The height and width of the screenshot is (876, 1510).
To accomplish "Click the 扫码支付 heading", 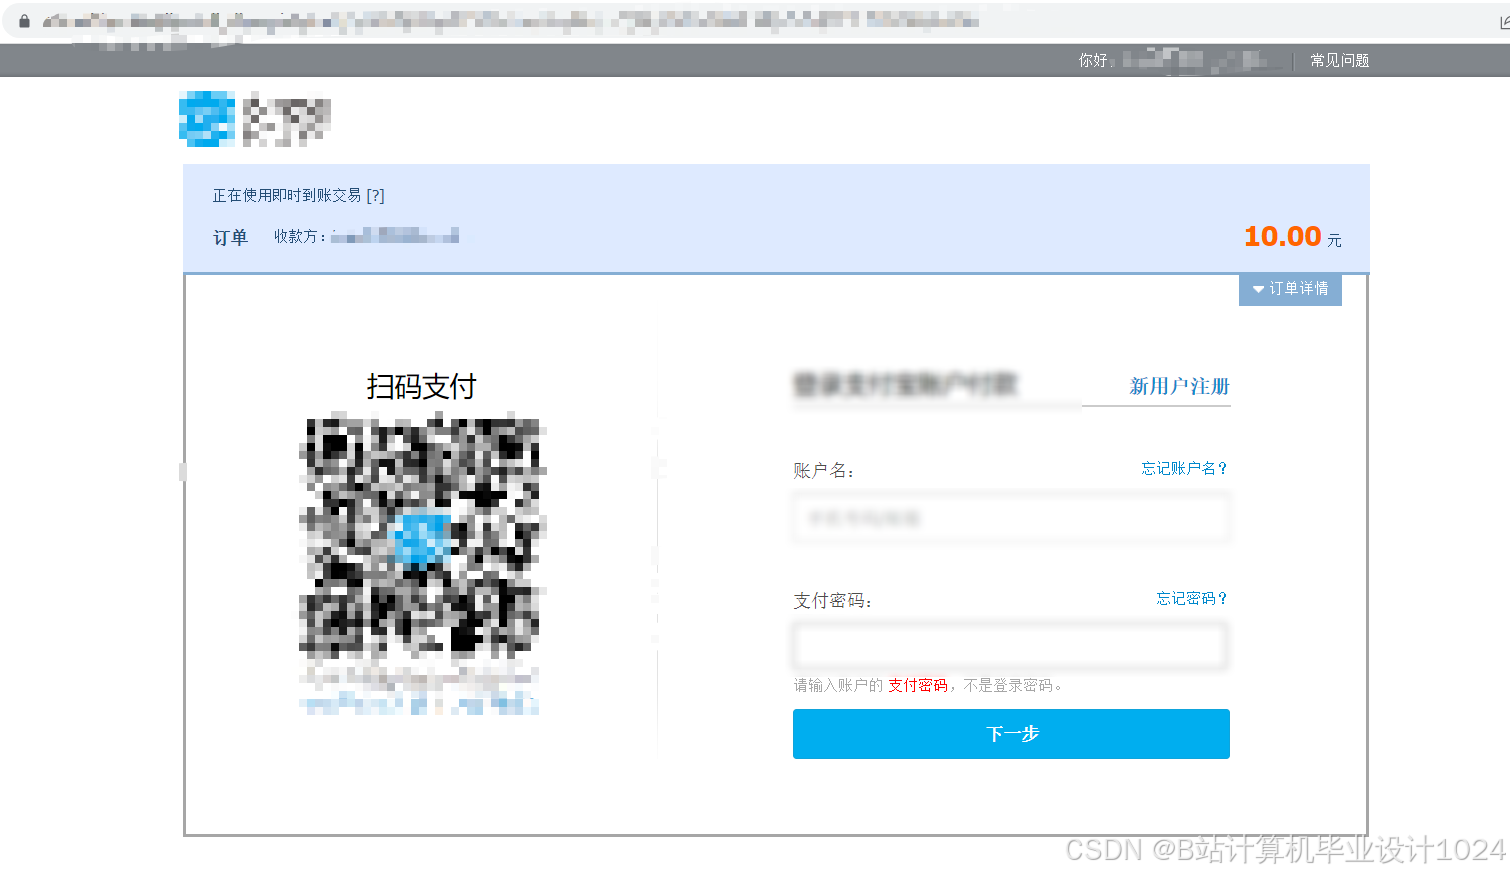I will [x=421, y=386].
